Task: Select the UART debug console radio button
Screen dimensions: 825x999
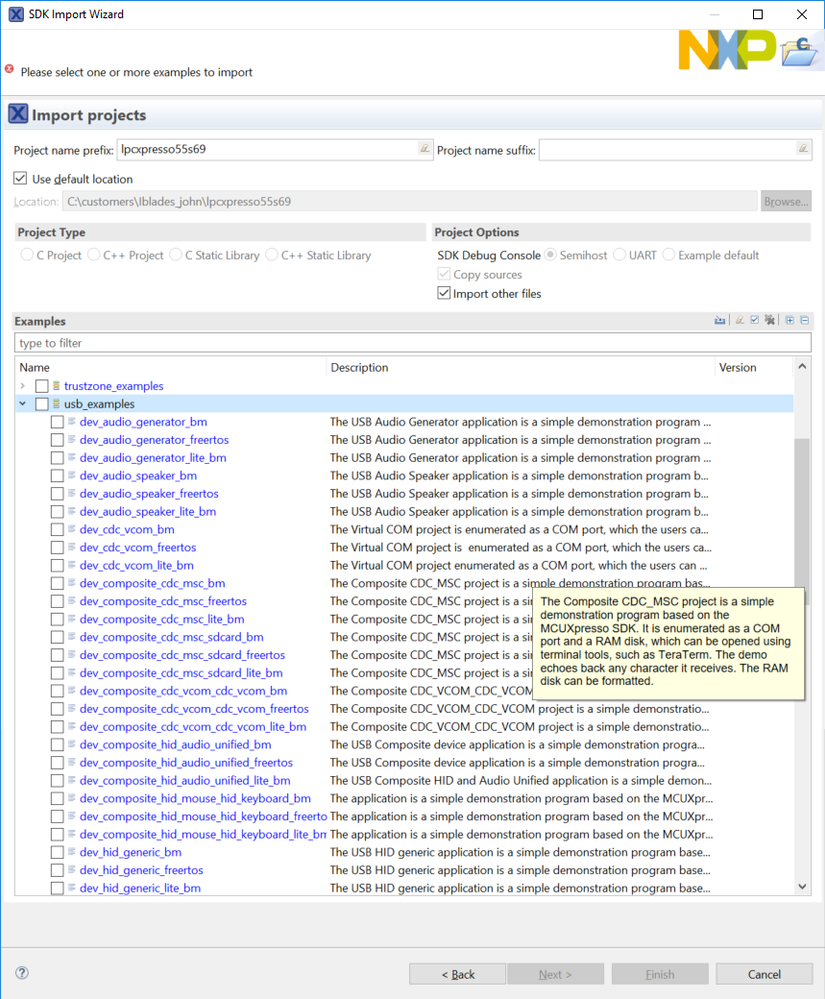Action: 619,255
